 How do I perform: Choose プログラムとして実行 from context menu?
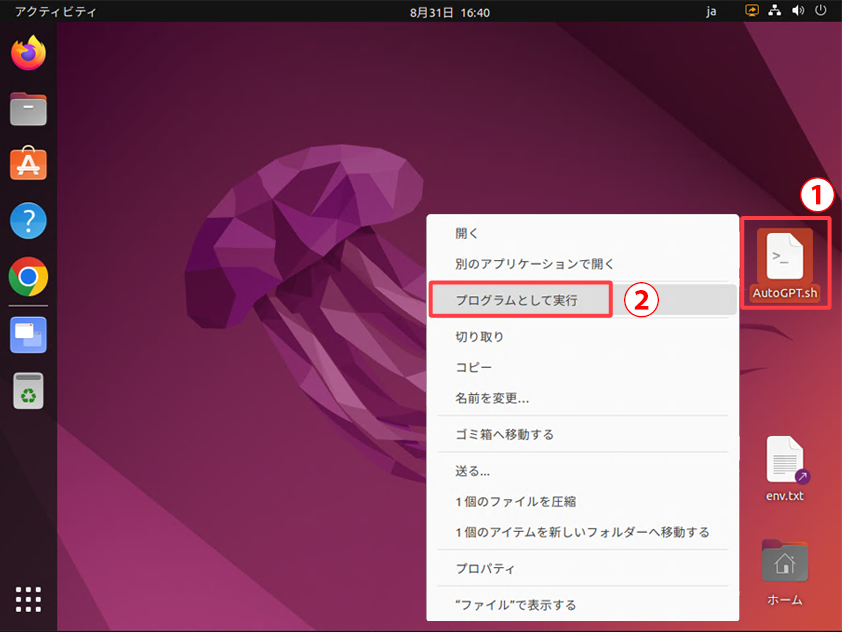tap(518, 300)
